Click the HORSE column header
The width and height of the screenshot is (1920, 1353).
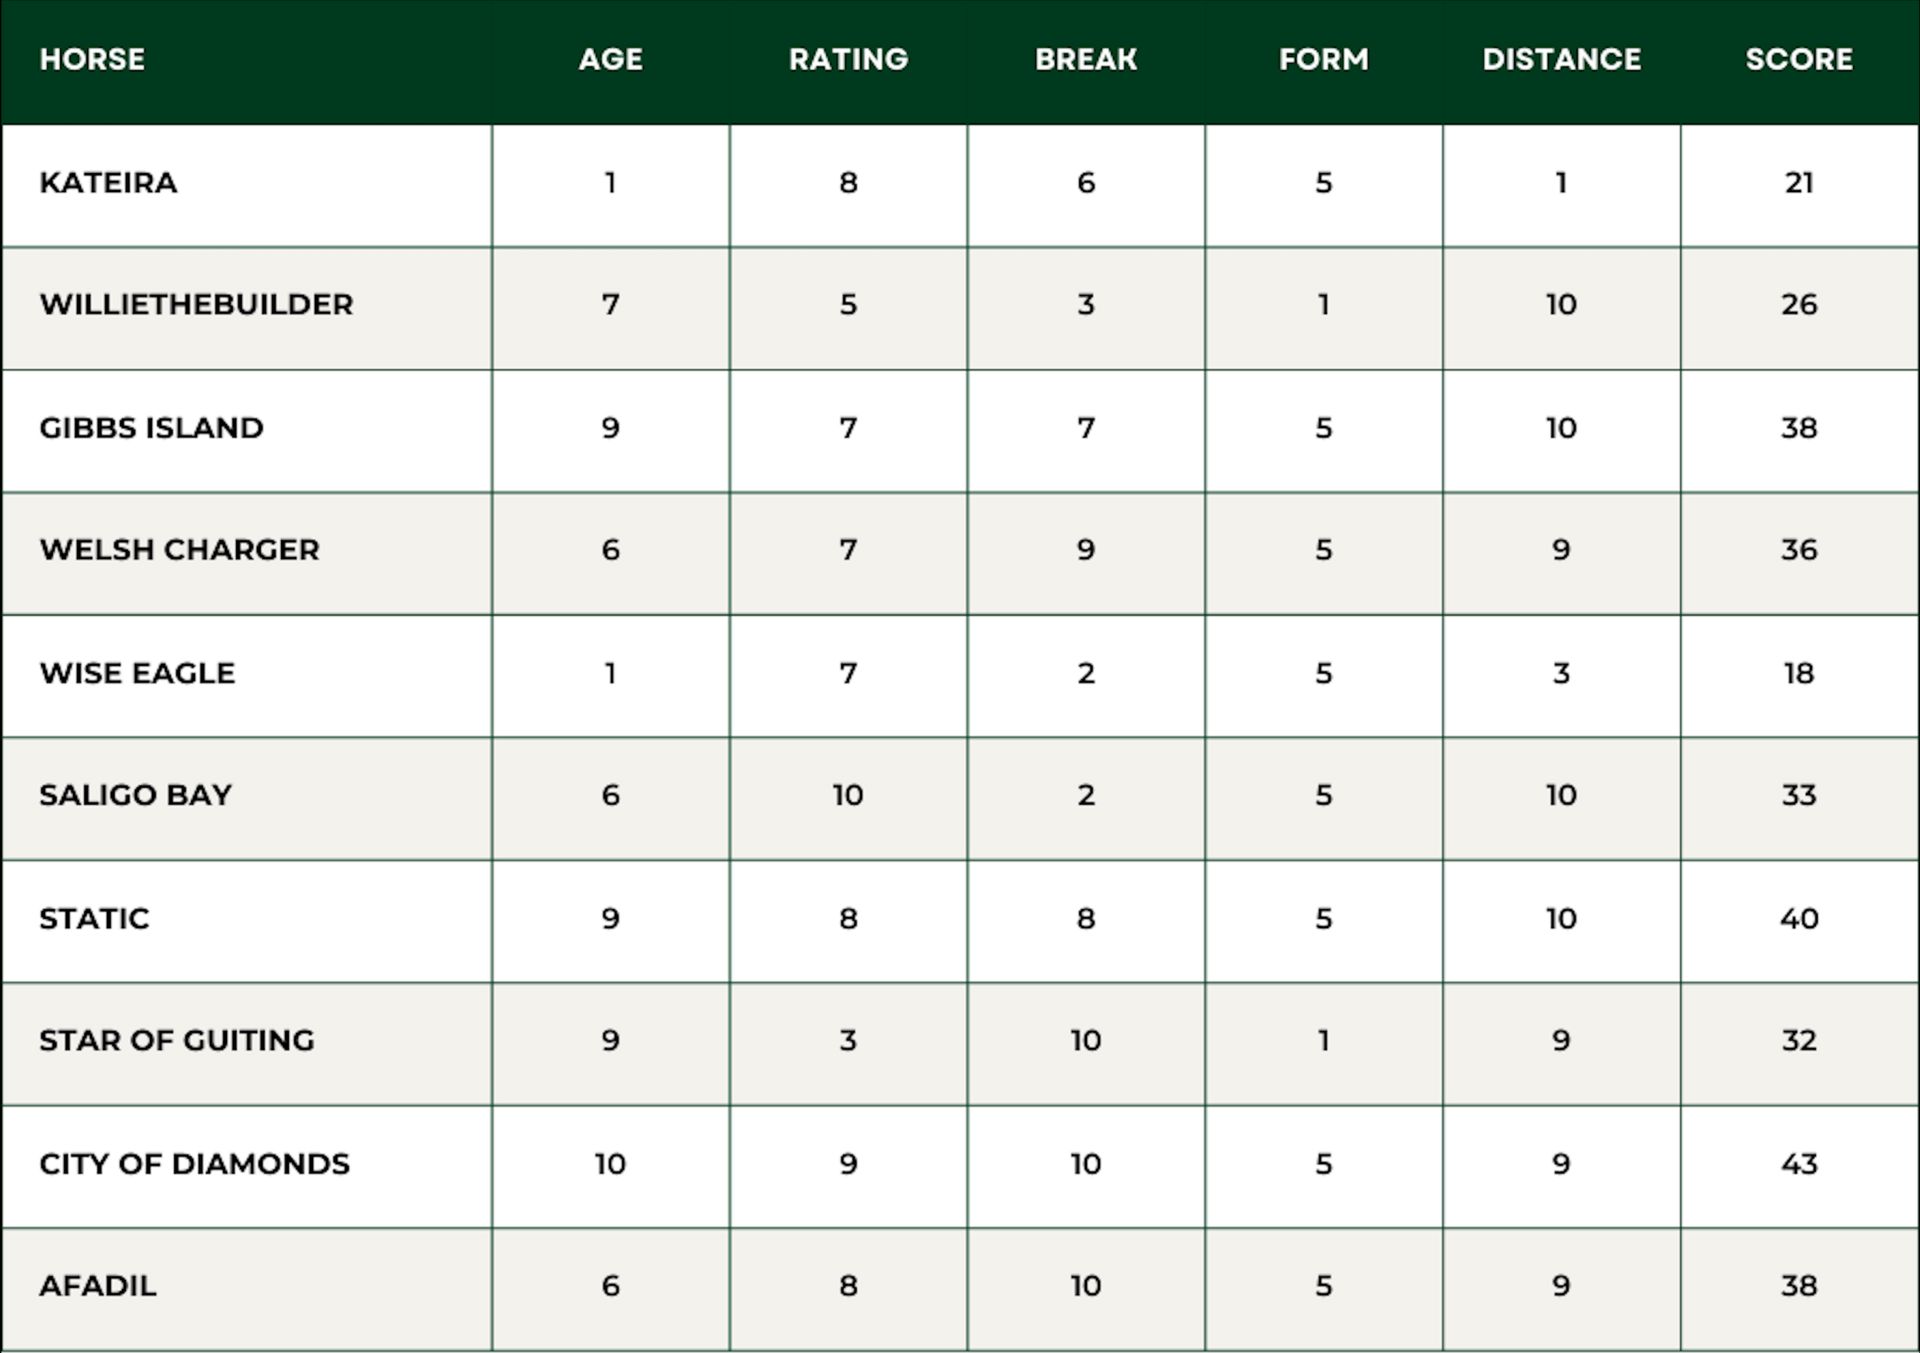point(92,59)
